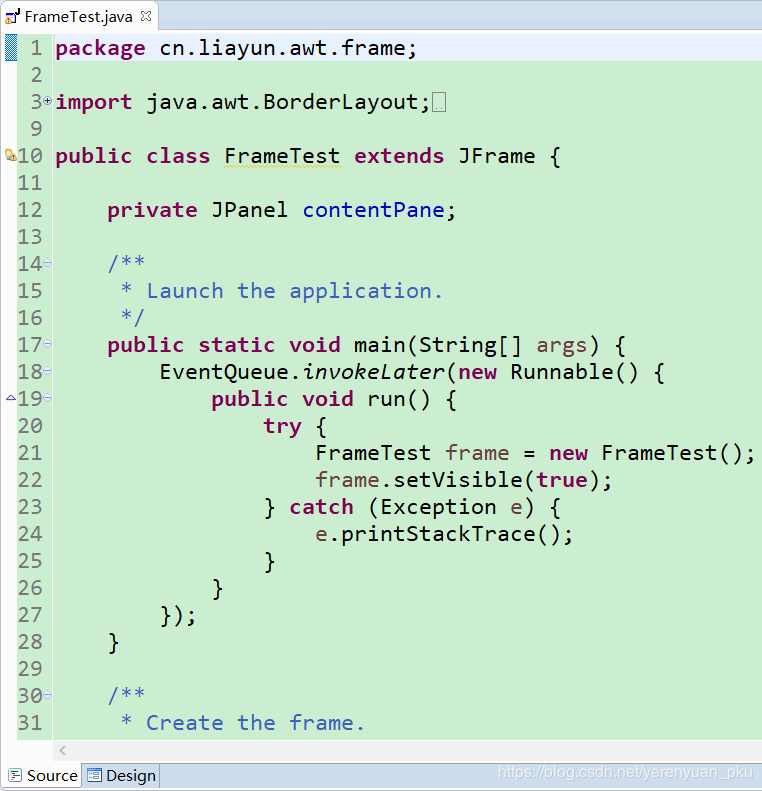Switch to the Design tab
Screen dimensions: 762x791
121,775
